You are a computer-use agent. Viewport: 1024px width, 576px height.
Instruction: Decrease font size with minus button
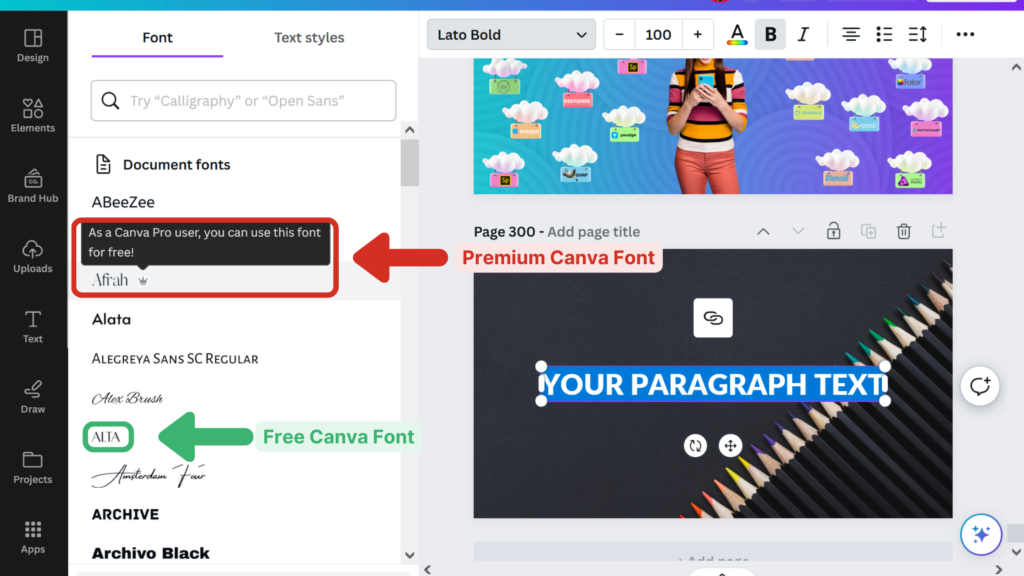pos(619,35)
